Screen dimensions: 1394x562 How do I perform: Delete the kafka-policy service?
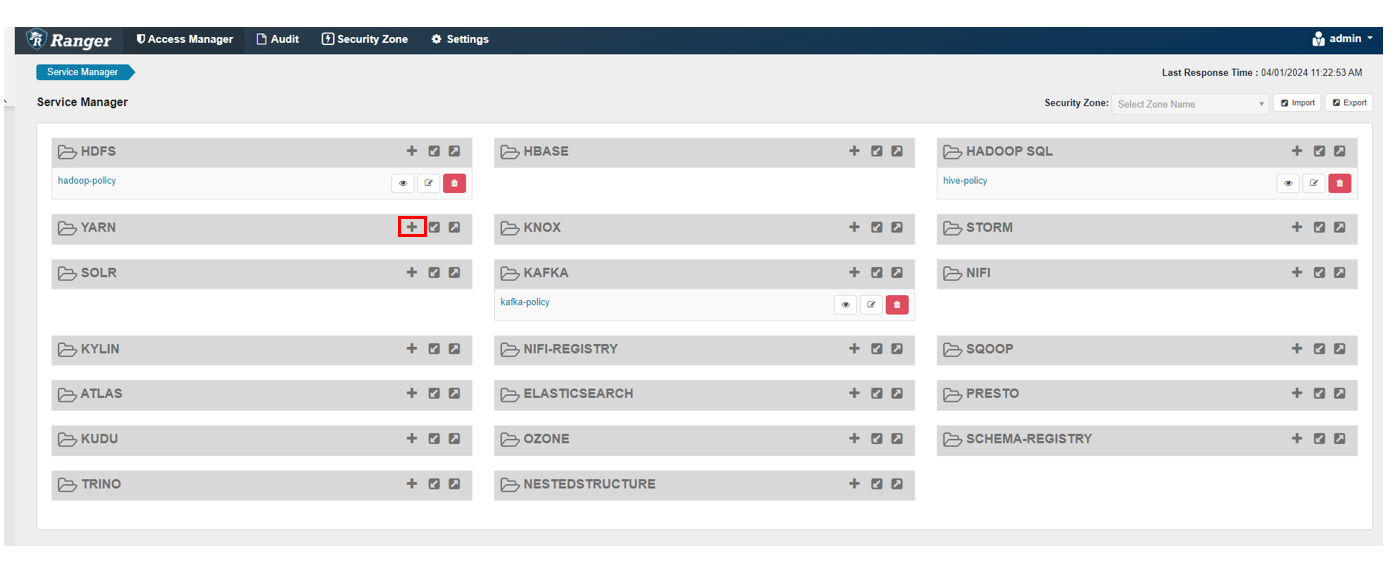897,304
